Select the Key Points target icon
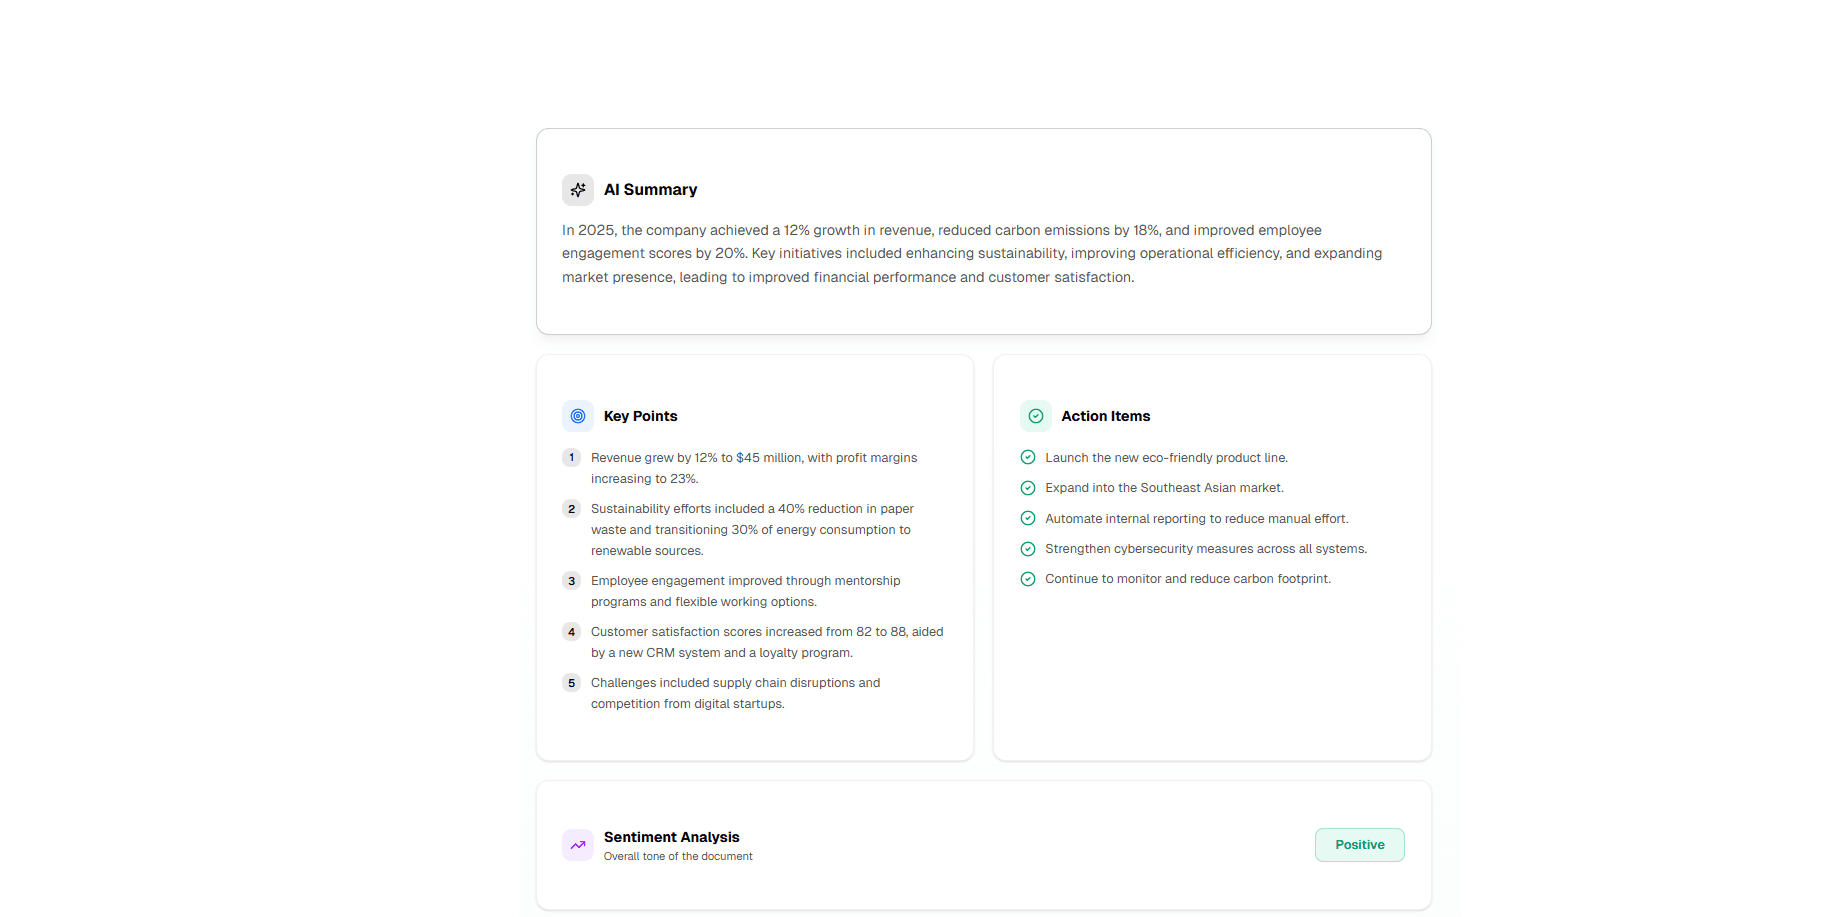The image size is (1823, 917). click(x=577, y=416)
